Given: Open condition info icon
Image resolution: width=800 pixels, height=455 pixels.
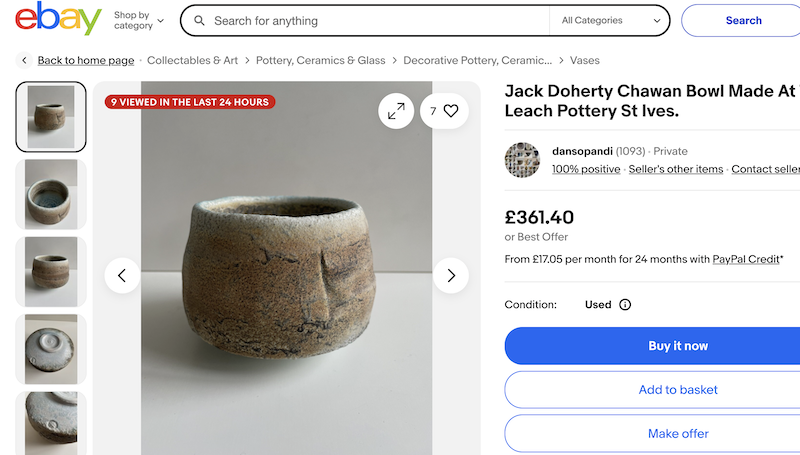Looking at the screenshot, I should tap(625, 304).
